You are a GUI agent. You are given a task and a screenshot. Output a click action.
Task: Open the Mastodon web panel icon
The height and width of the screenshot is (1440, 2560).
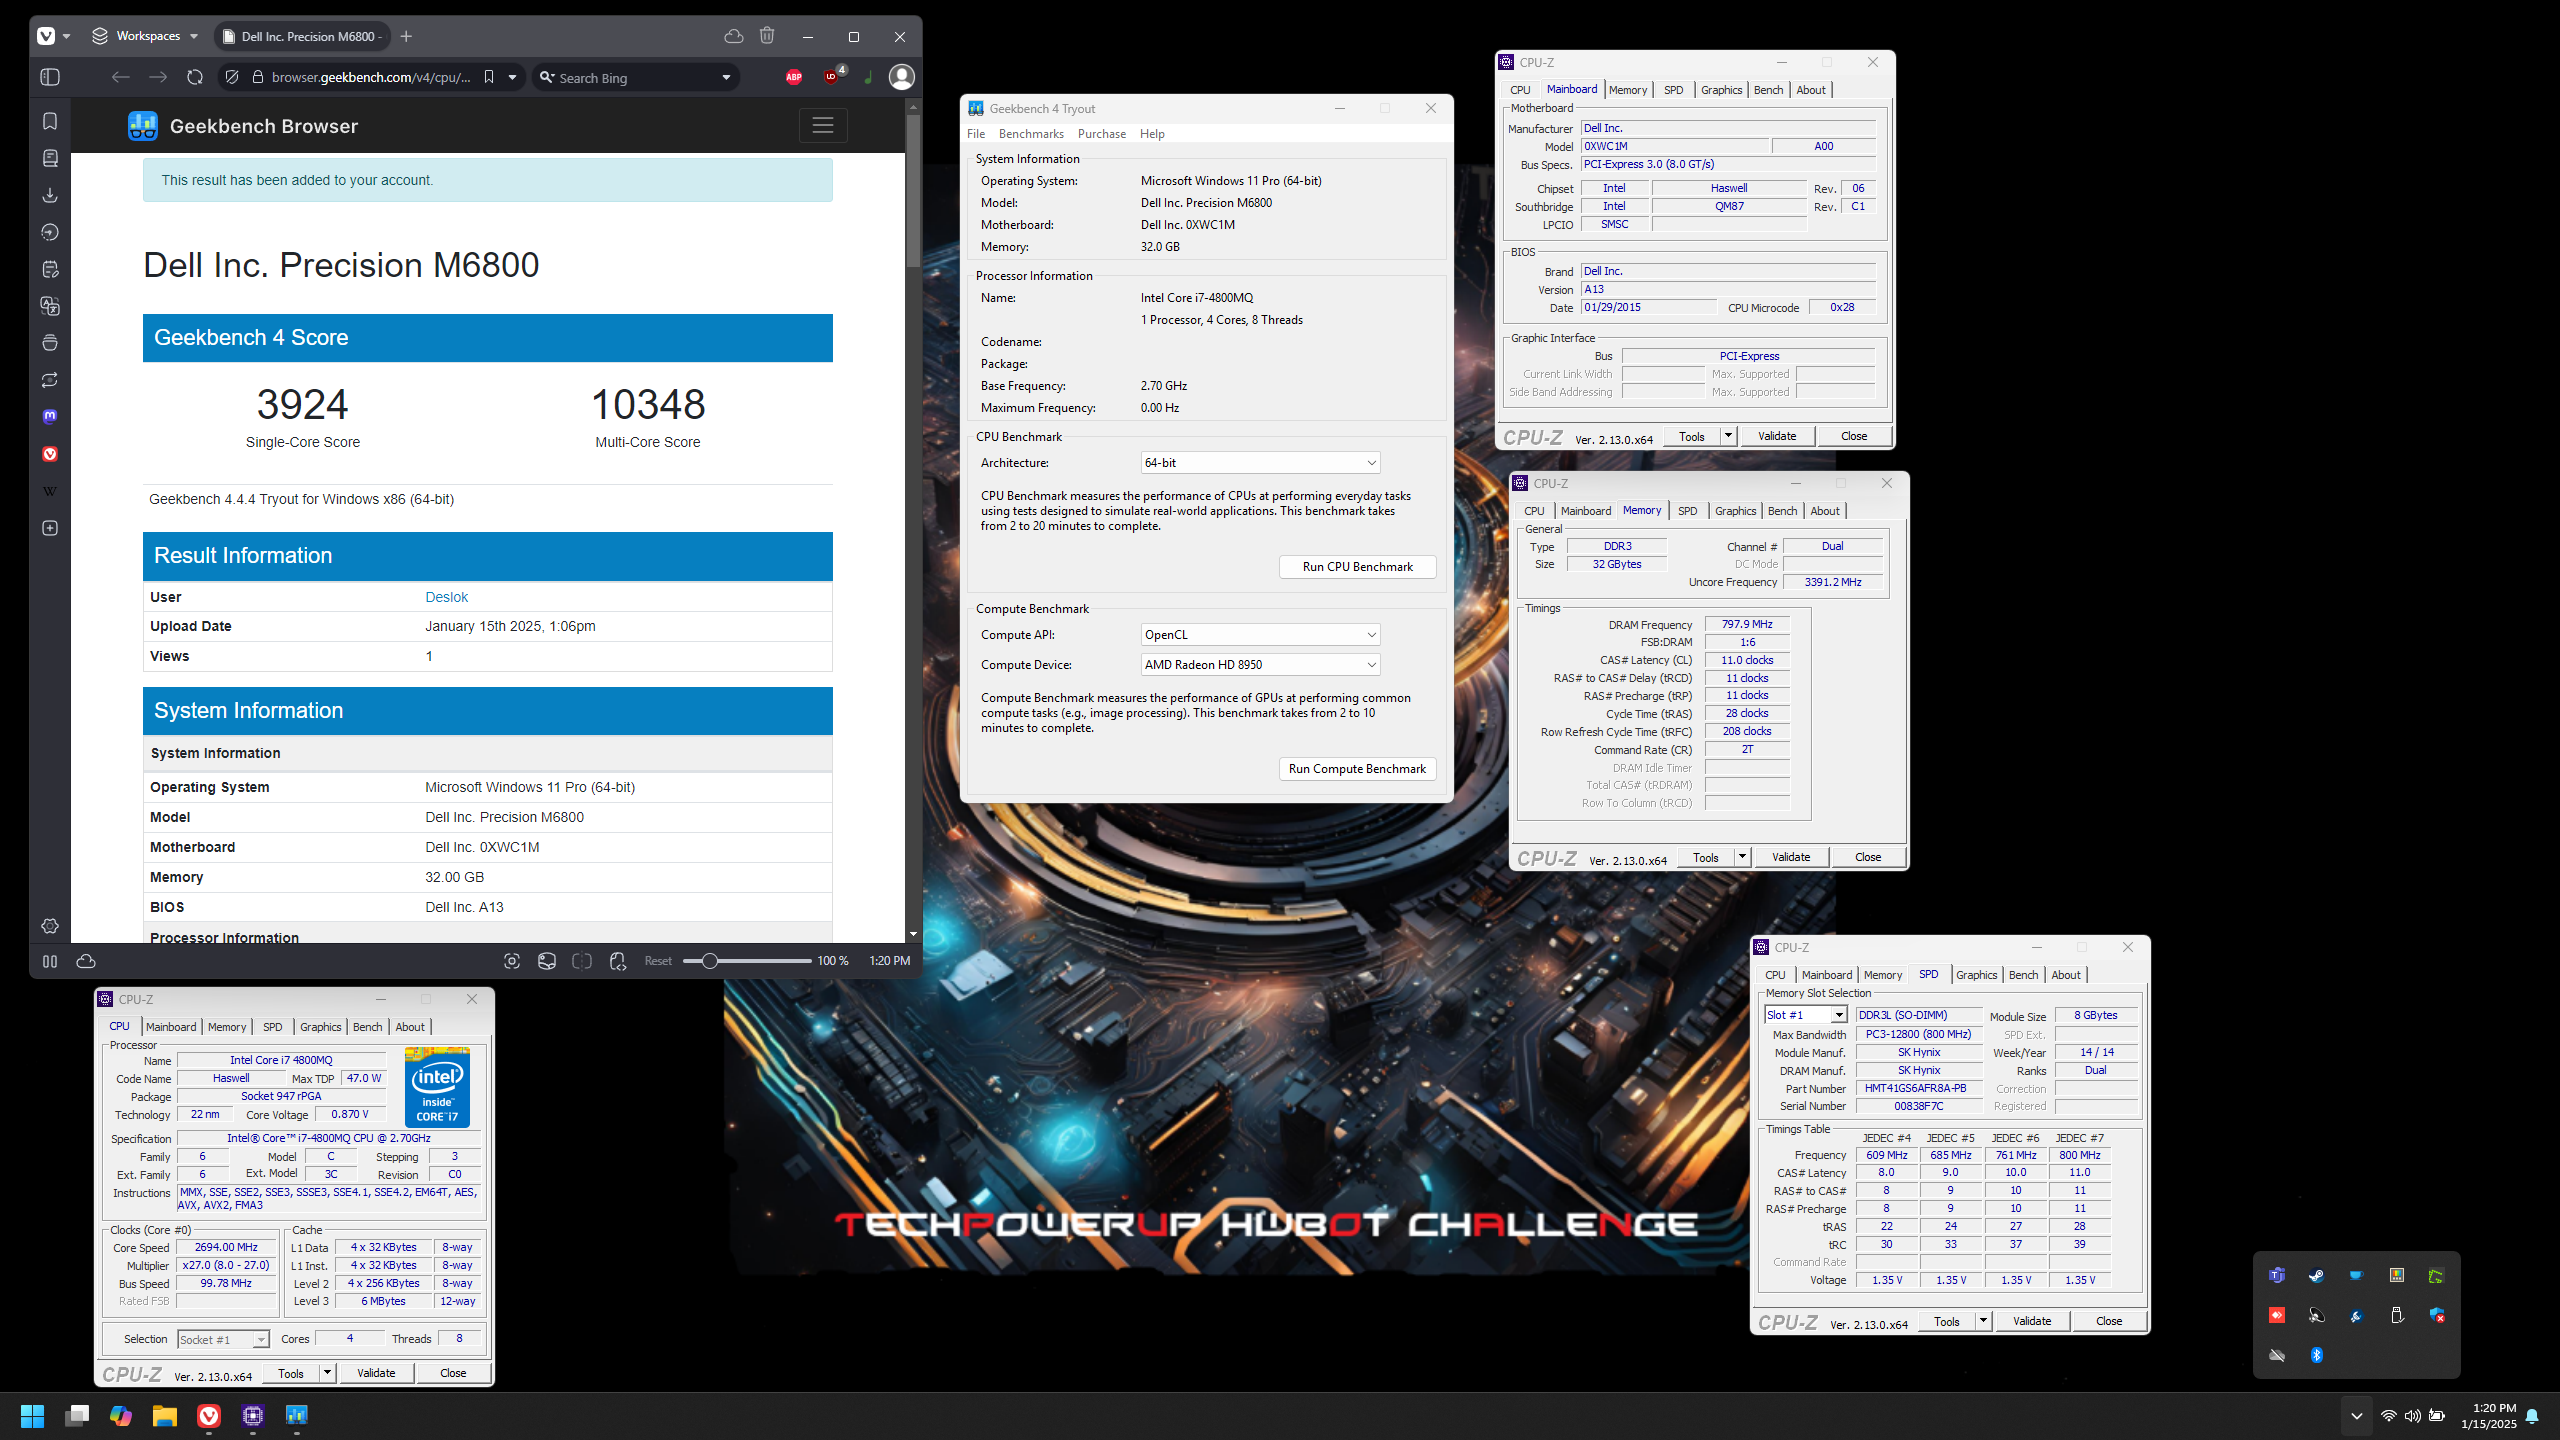pos(50,416)
